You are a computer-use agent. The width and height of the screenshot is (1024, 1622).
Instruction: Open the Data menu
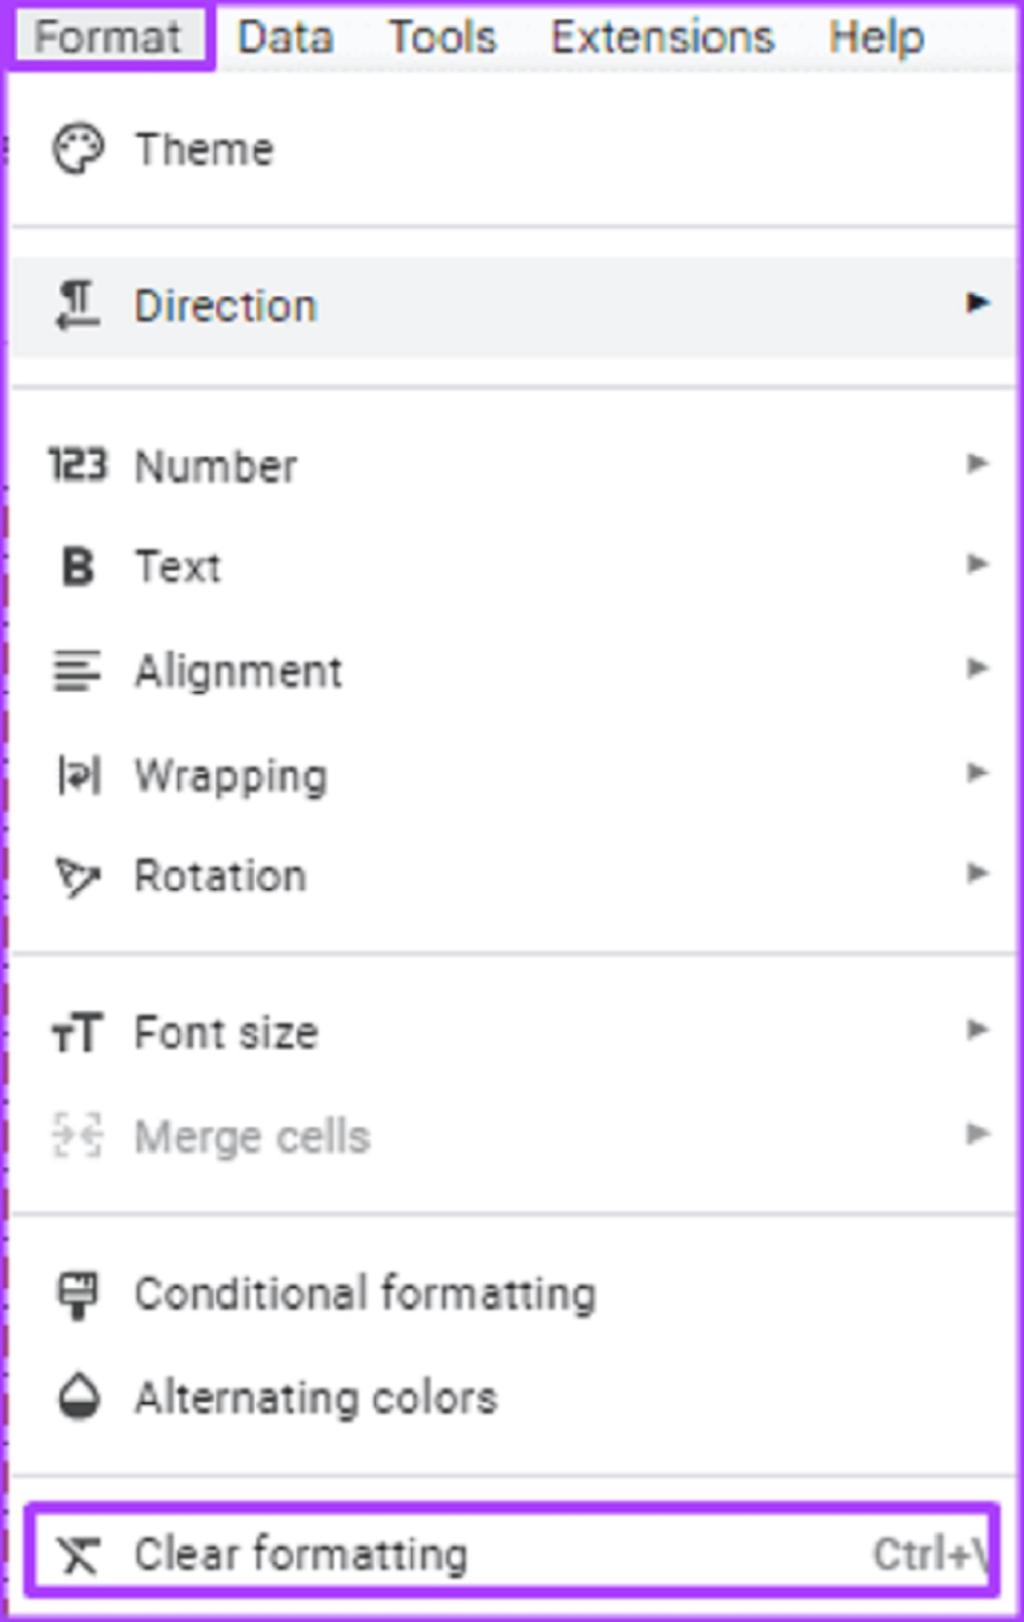pyautogui.click(x=285, y=38)
